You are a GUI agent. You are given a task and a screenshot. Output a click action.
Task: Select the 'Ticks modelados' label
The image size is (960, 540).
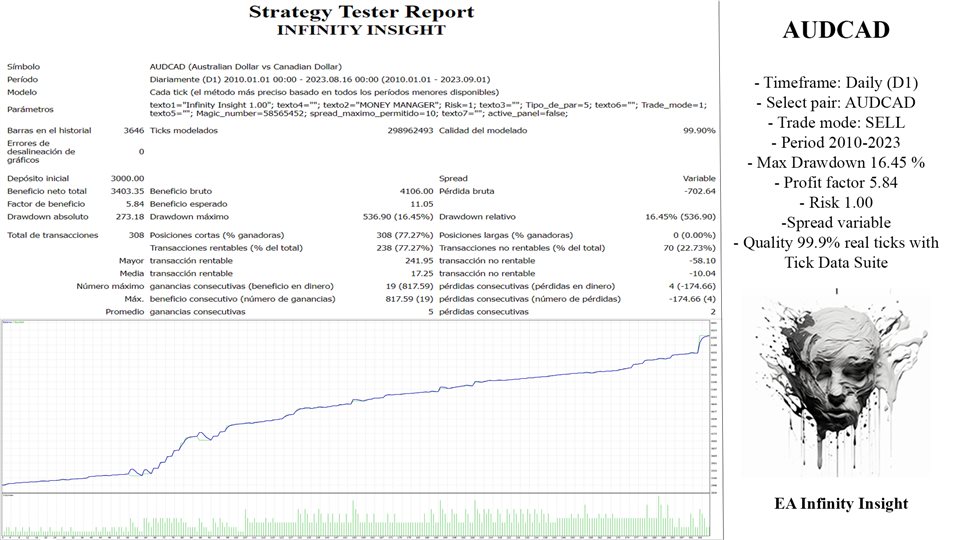click(x=184, y=130)
